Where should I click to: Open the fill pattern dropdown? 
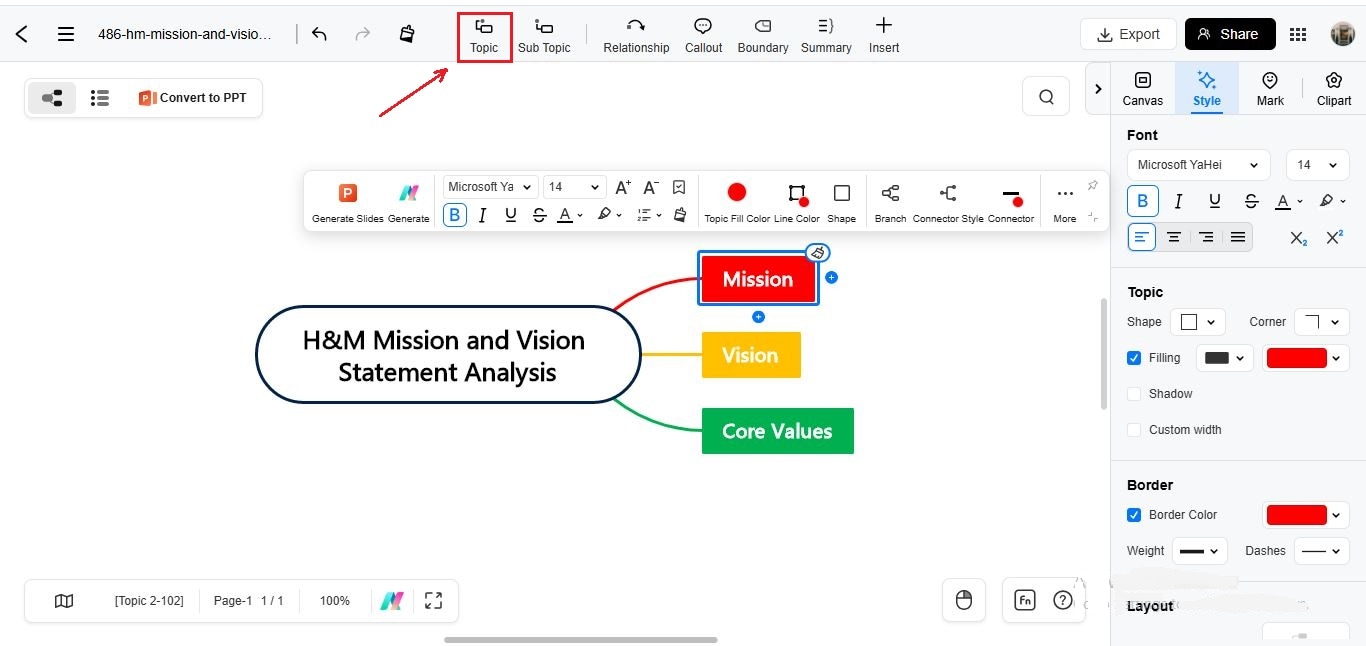tap(1225, 358)
